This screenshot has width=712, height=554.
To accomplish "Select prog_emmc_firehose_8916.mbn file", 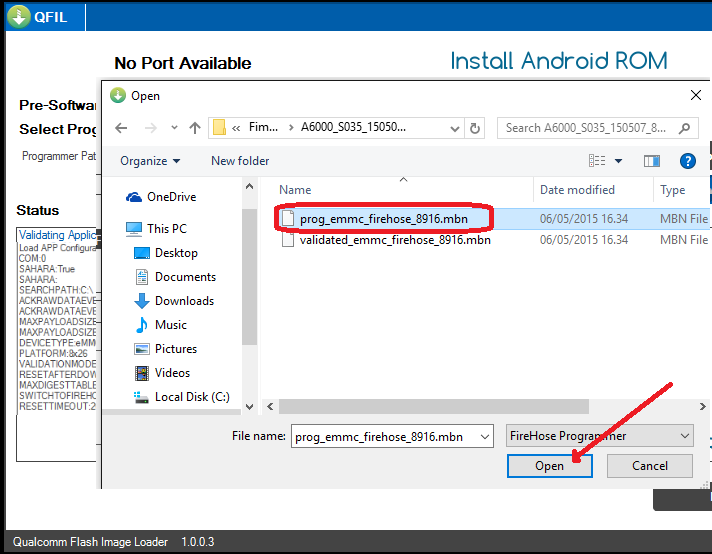I will point(384,219).
